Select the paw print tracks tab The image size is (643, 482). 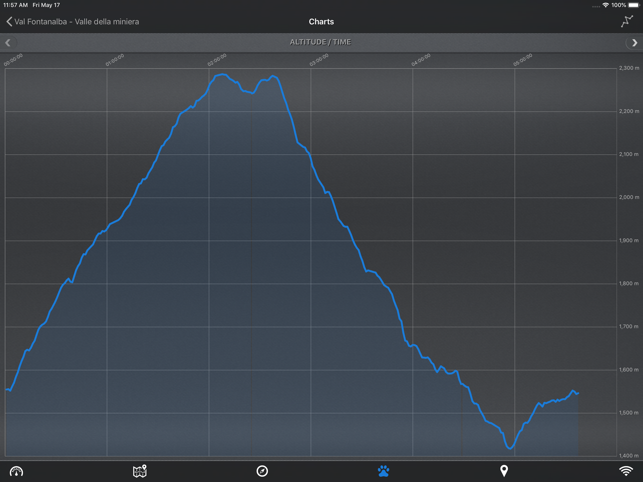383,471
